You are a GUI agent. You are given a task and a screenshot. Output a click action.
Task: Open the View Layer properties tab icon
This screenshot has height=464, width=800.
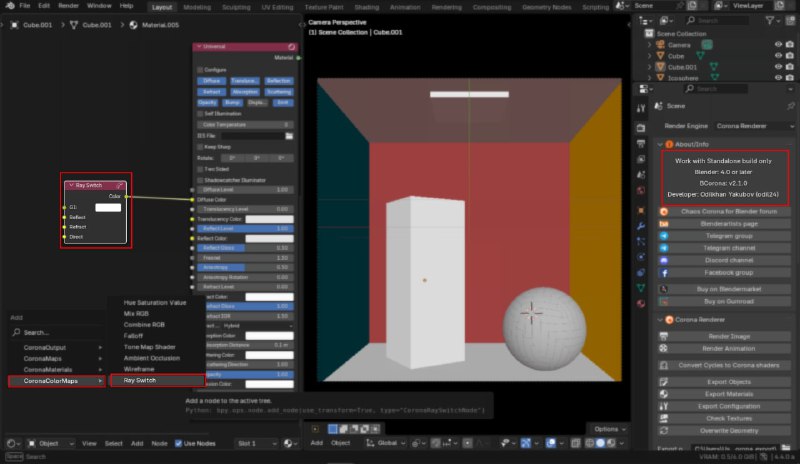pyautogui.click(x=641, y=159)
